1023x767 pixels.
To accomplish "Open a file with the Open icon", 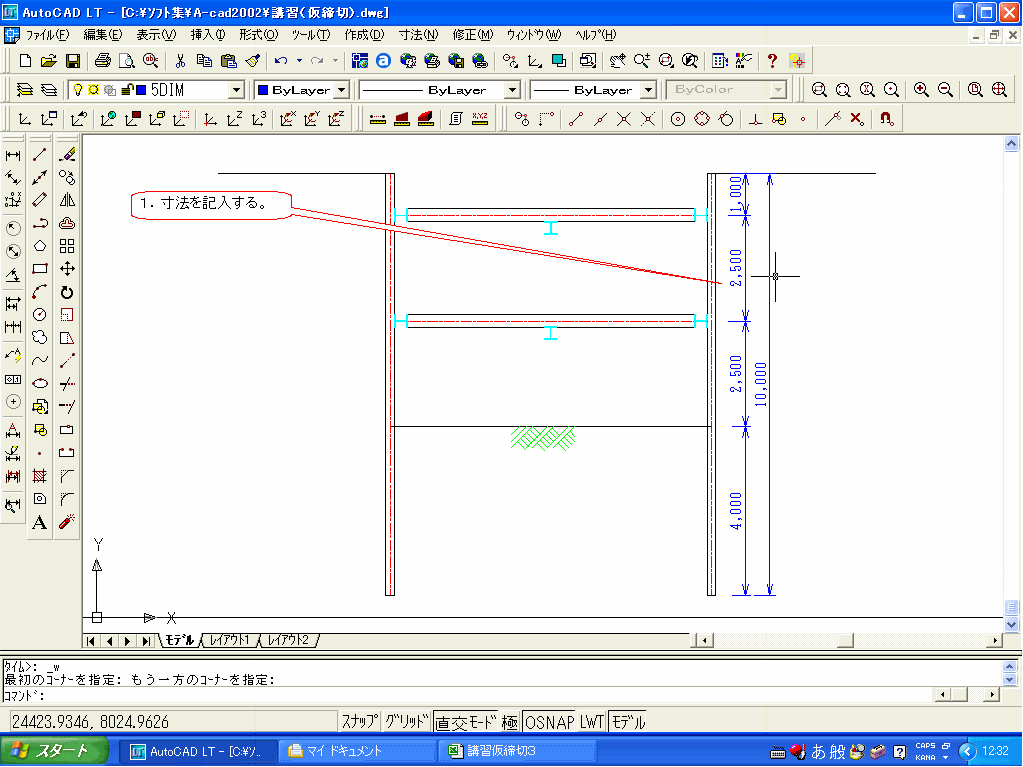I will click(49, 61).
